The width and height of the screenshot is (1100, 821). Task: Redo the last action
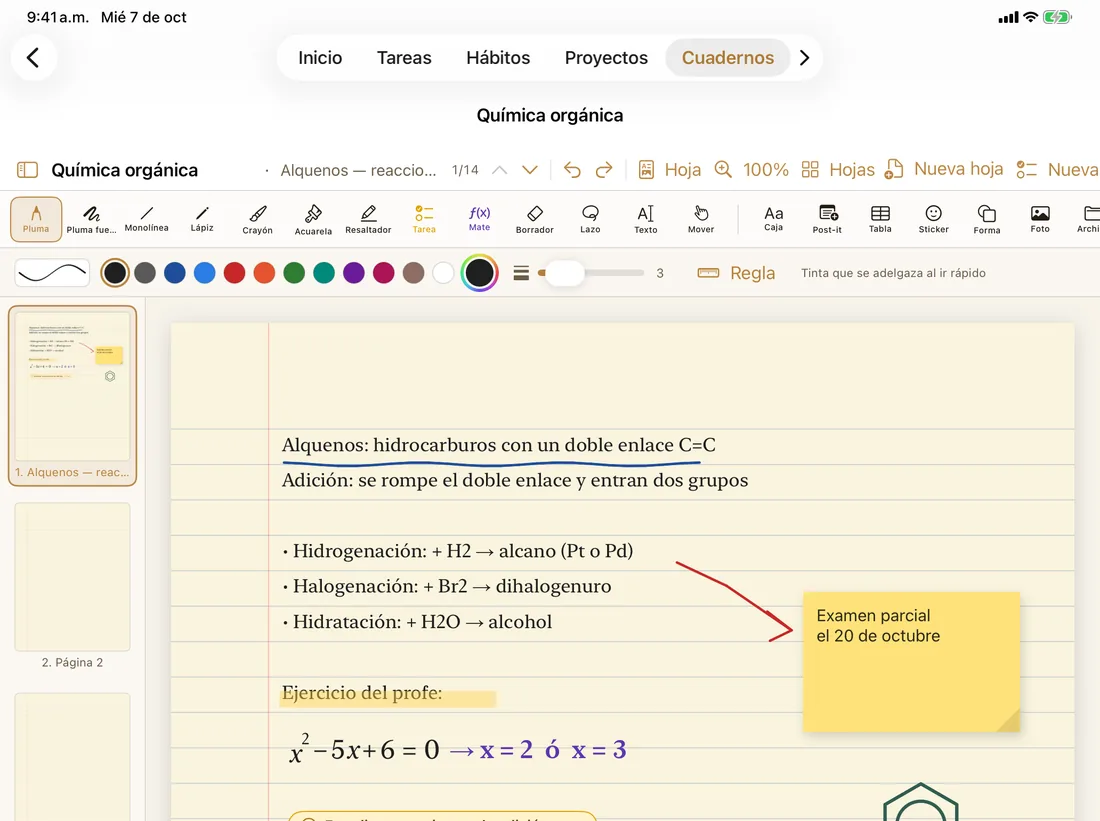[x=604, y=170]
